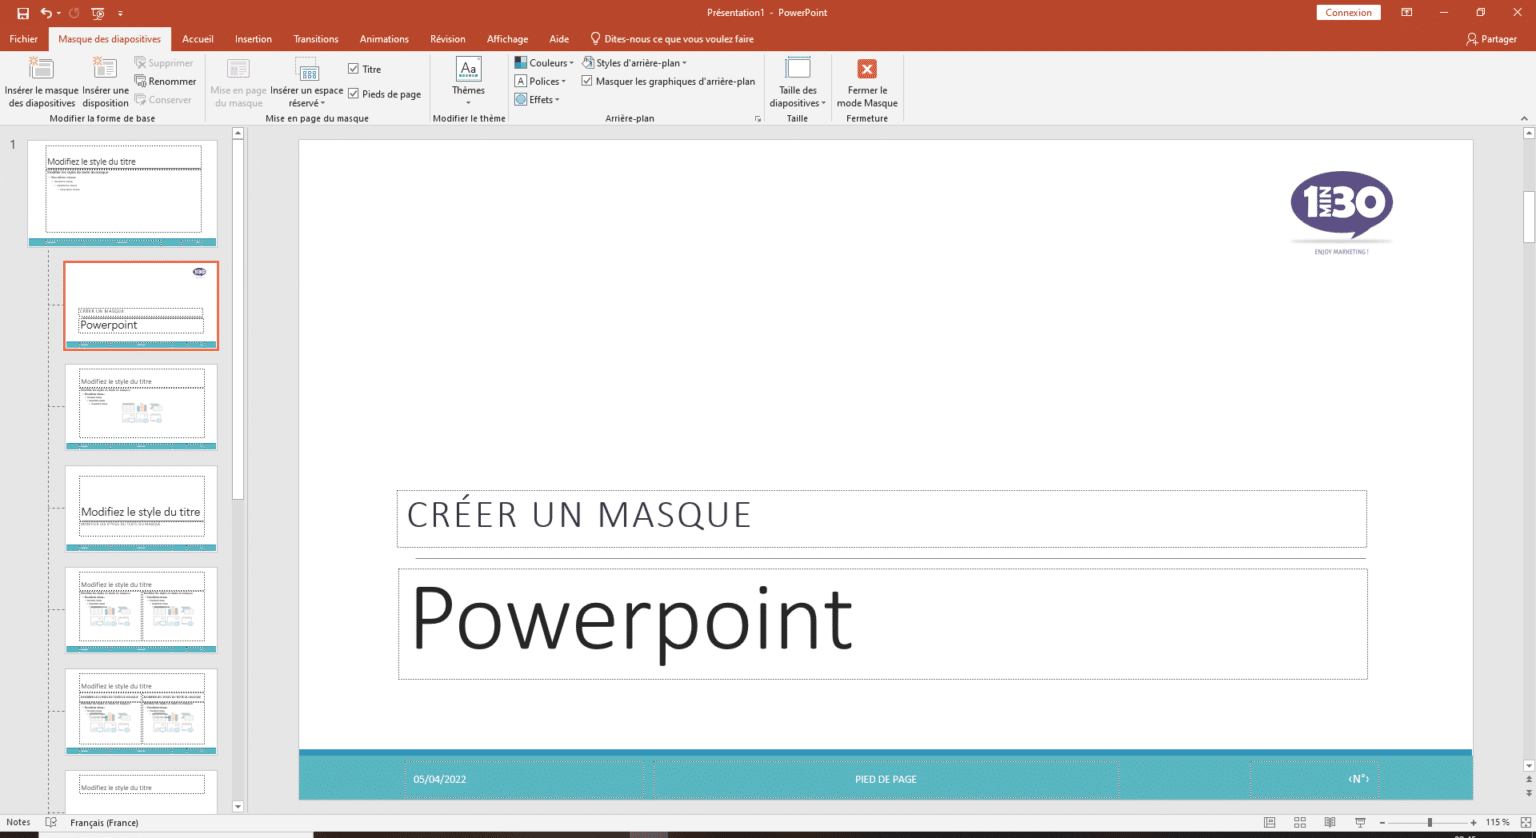Enable the Titre checkbox
This screenshot has width=1536, height=838.
click(355, 68)
